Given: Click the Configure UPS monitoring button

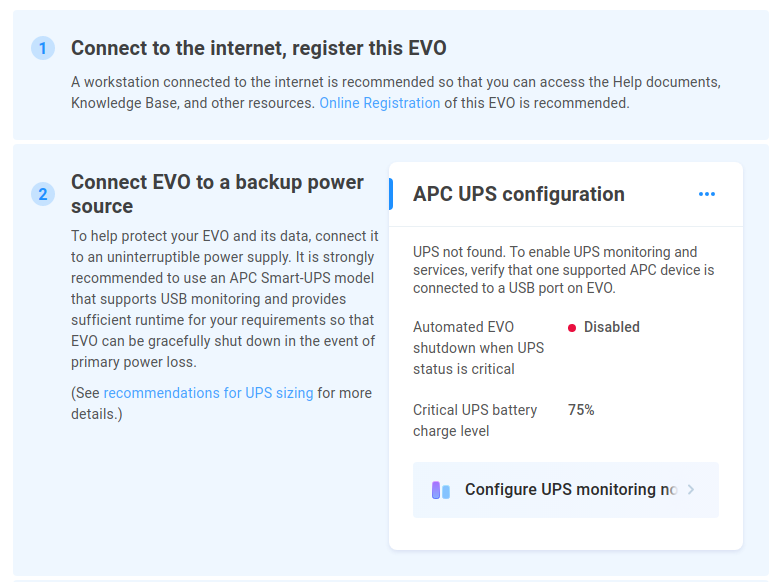Looking at the screenshot, I should tap(566, 490).
